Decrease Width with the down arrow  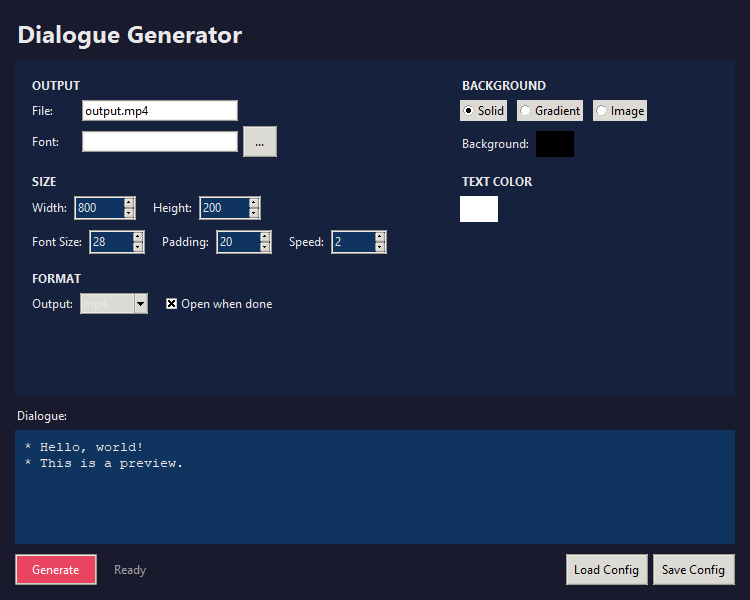[x=129, y=213]
